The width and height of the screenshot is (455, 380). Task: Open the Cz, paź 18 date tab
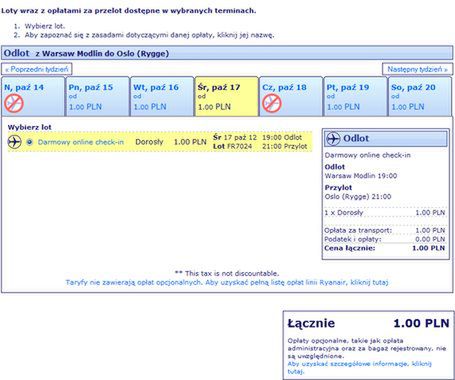click(291, 96)
